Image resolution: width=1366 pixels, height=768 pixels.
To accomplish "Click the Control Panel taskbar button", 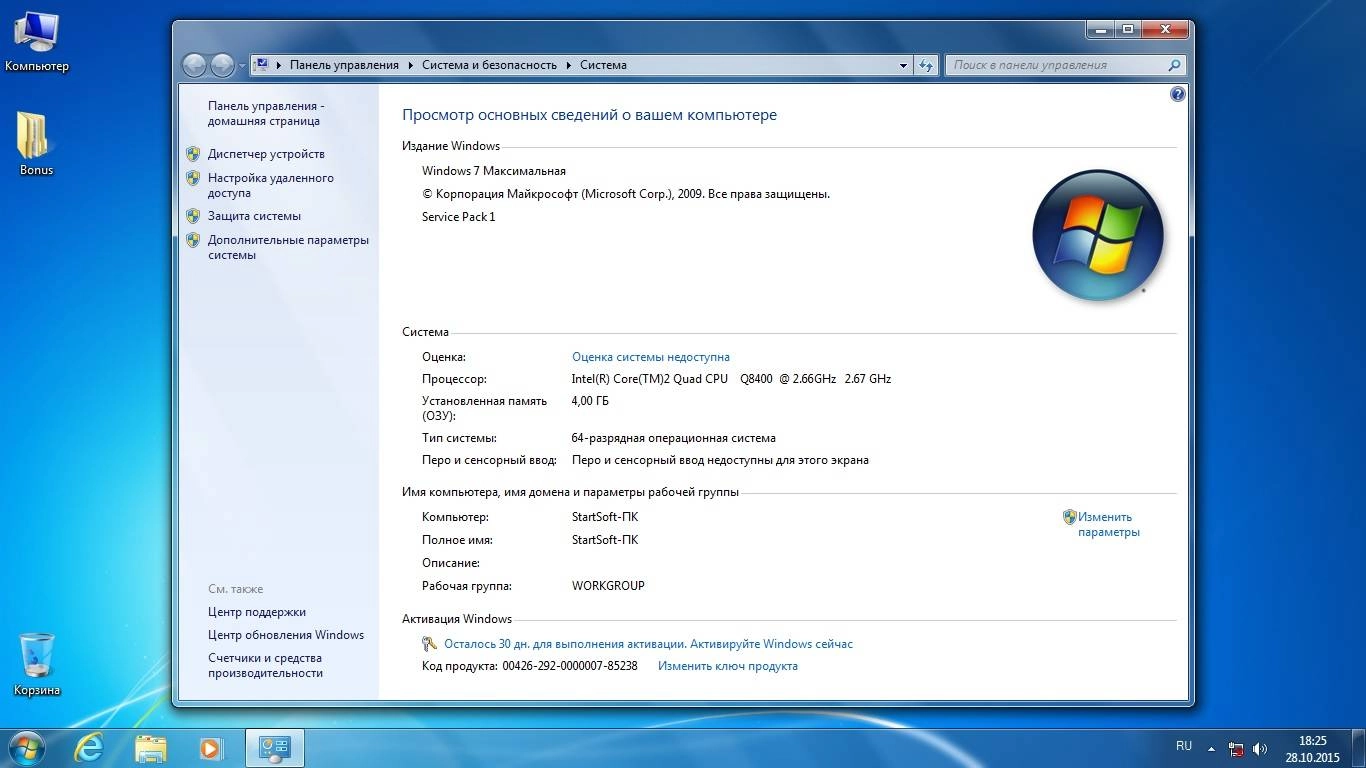I will [x=274, y=747].
